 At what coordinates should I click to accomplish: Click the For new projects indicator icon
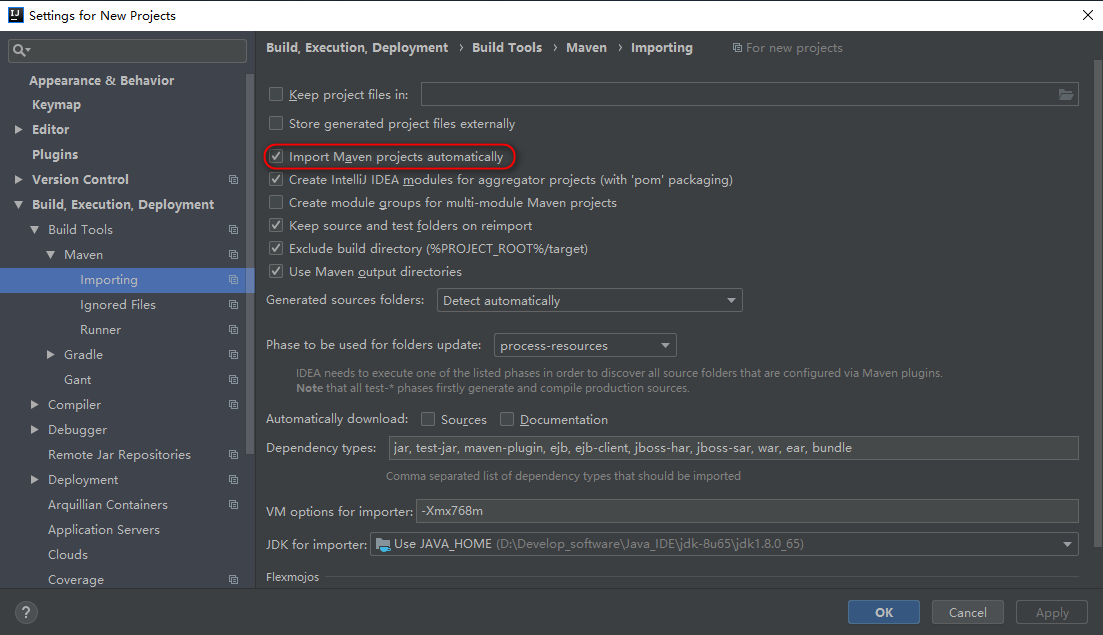(737, 48)
